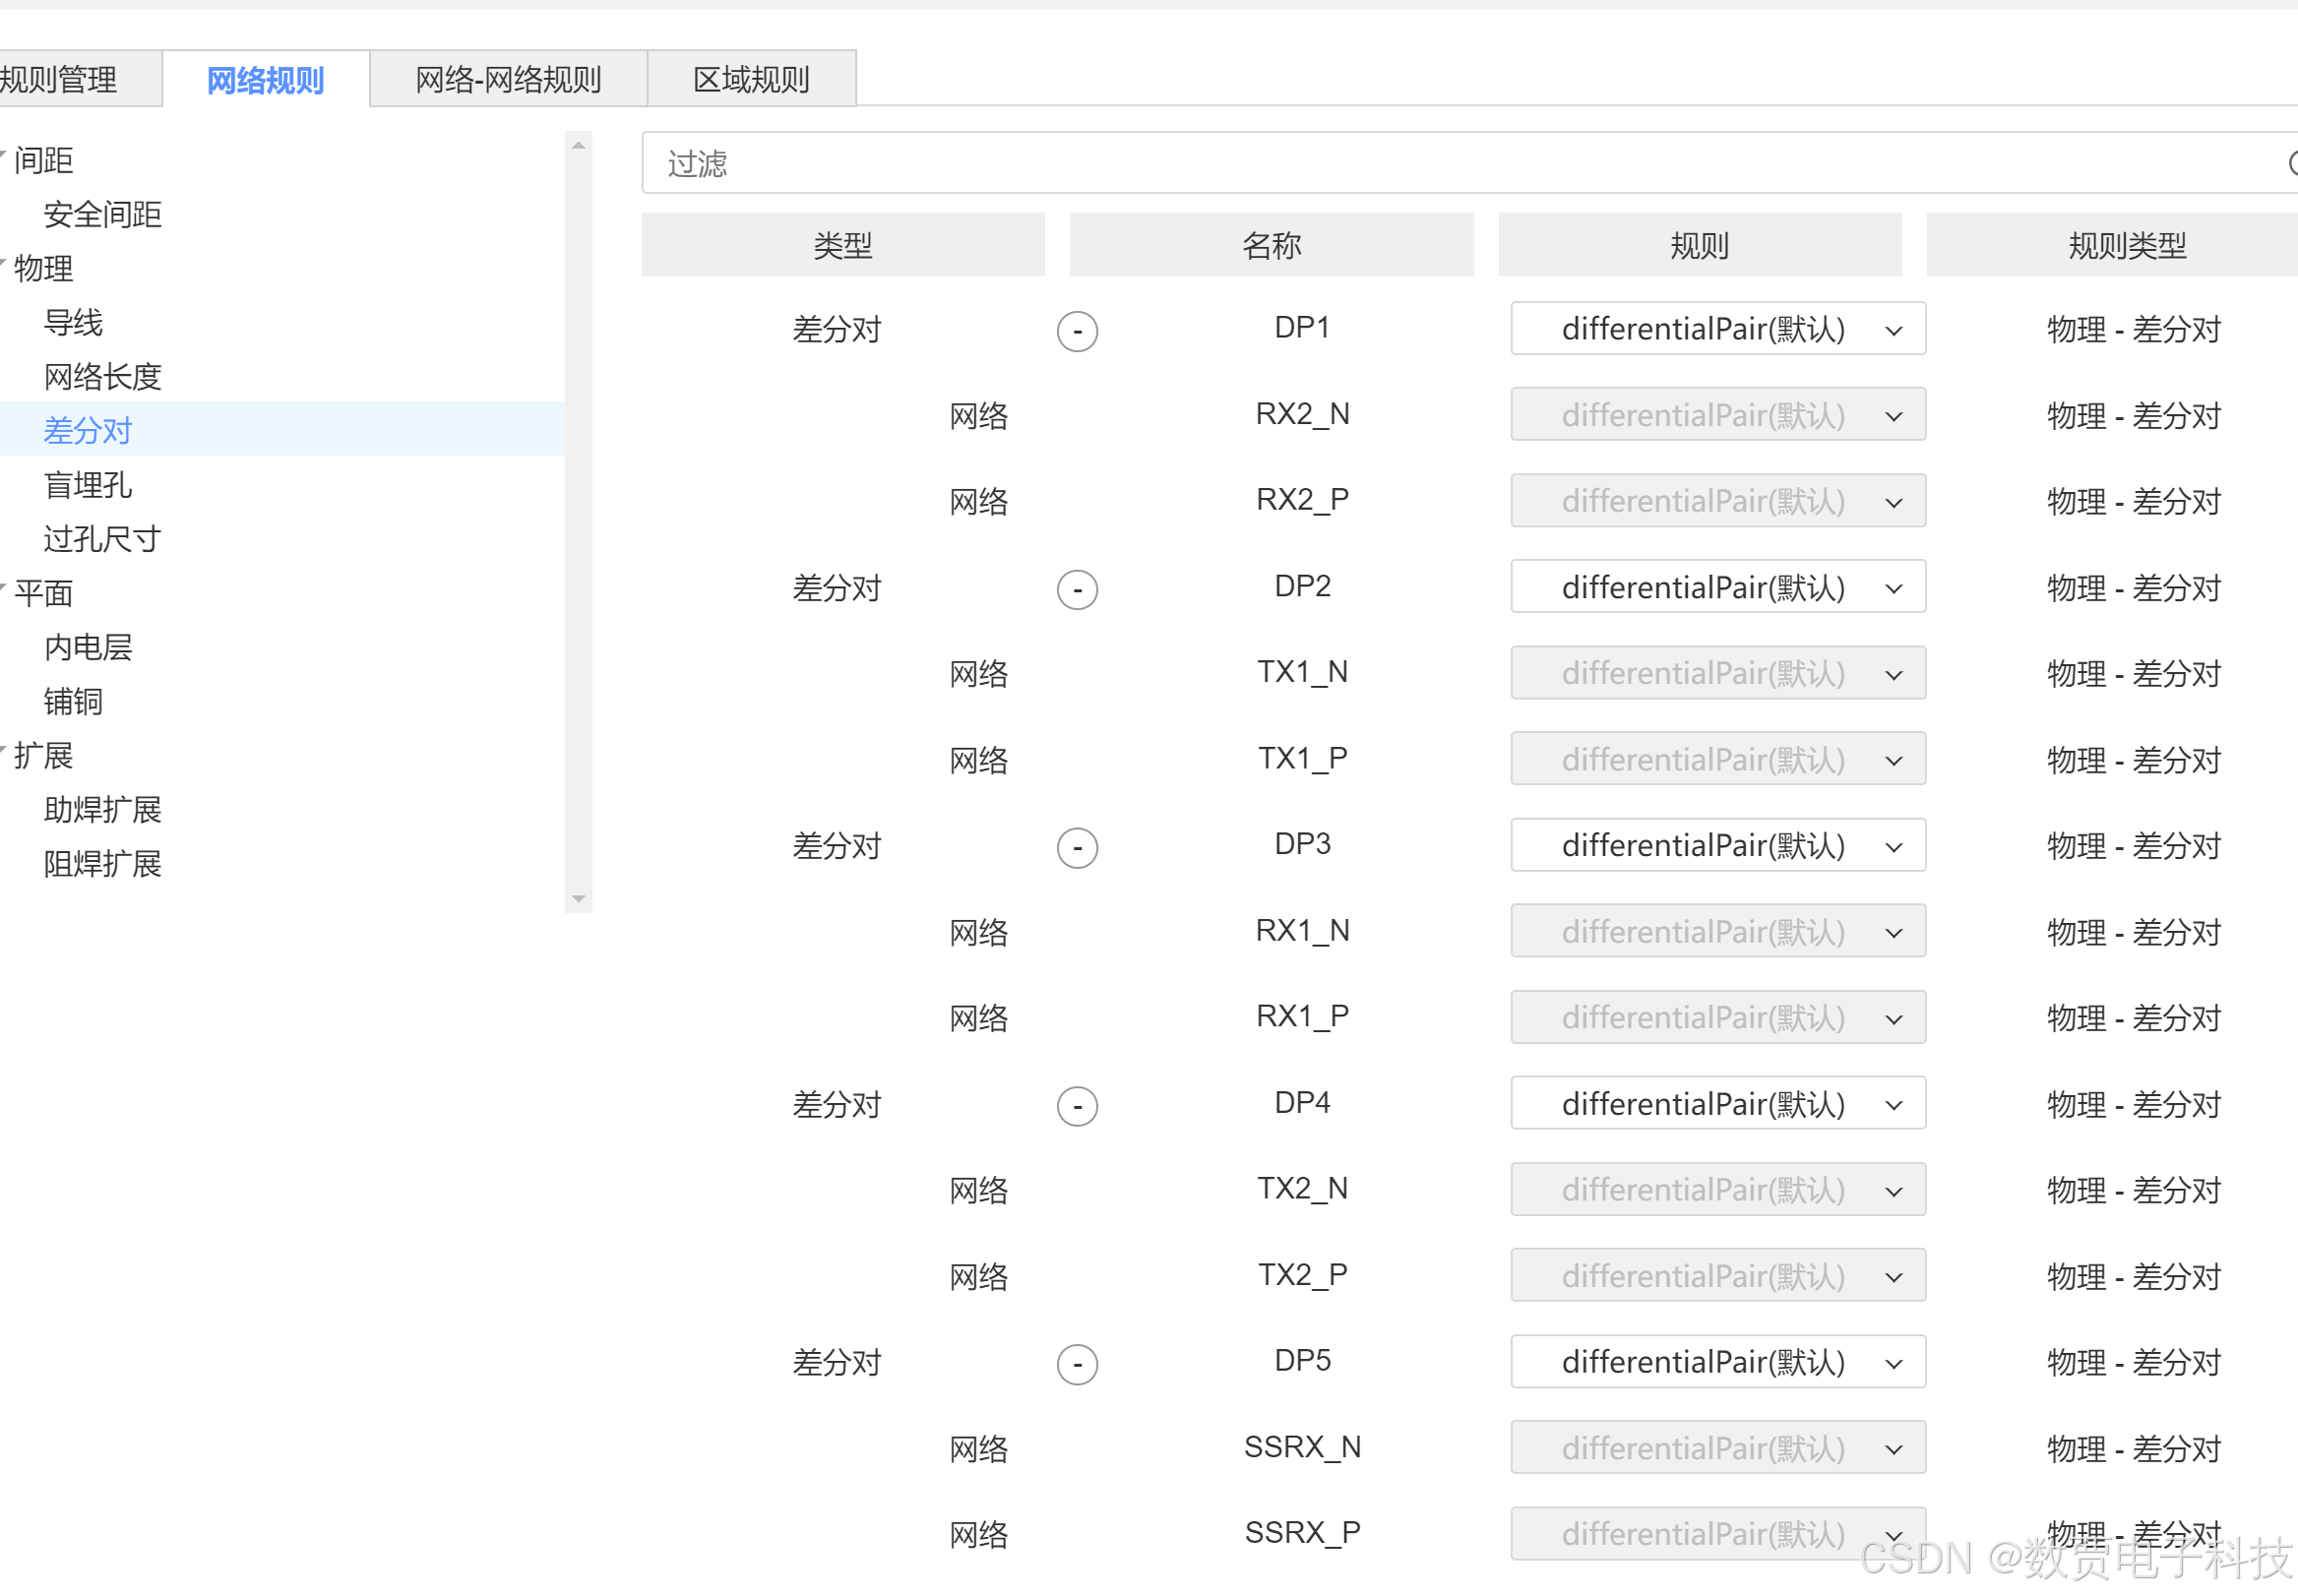Collapse the DP2 differential pair row
The width and height of the screenshot is (2298, 1596).
point(1077,589)
